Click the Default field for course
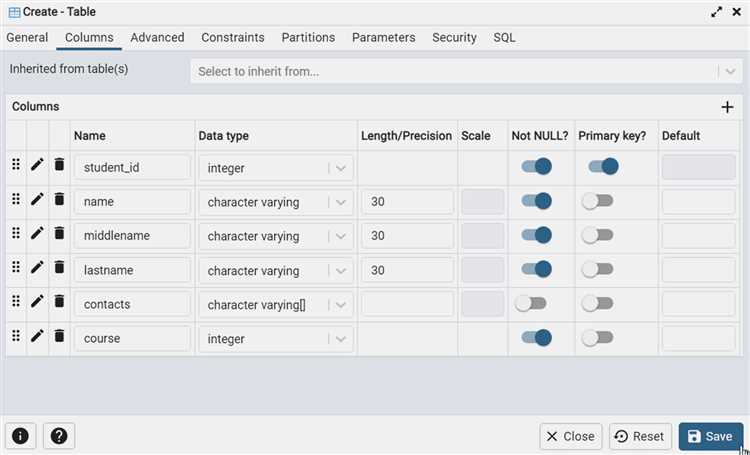Image resolution: width=750 pixels, height=455 pixels. [x=698, y=338]
